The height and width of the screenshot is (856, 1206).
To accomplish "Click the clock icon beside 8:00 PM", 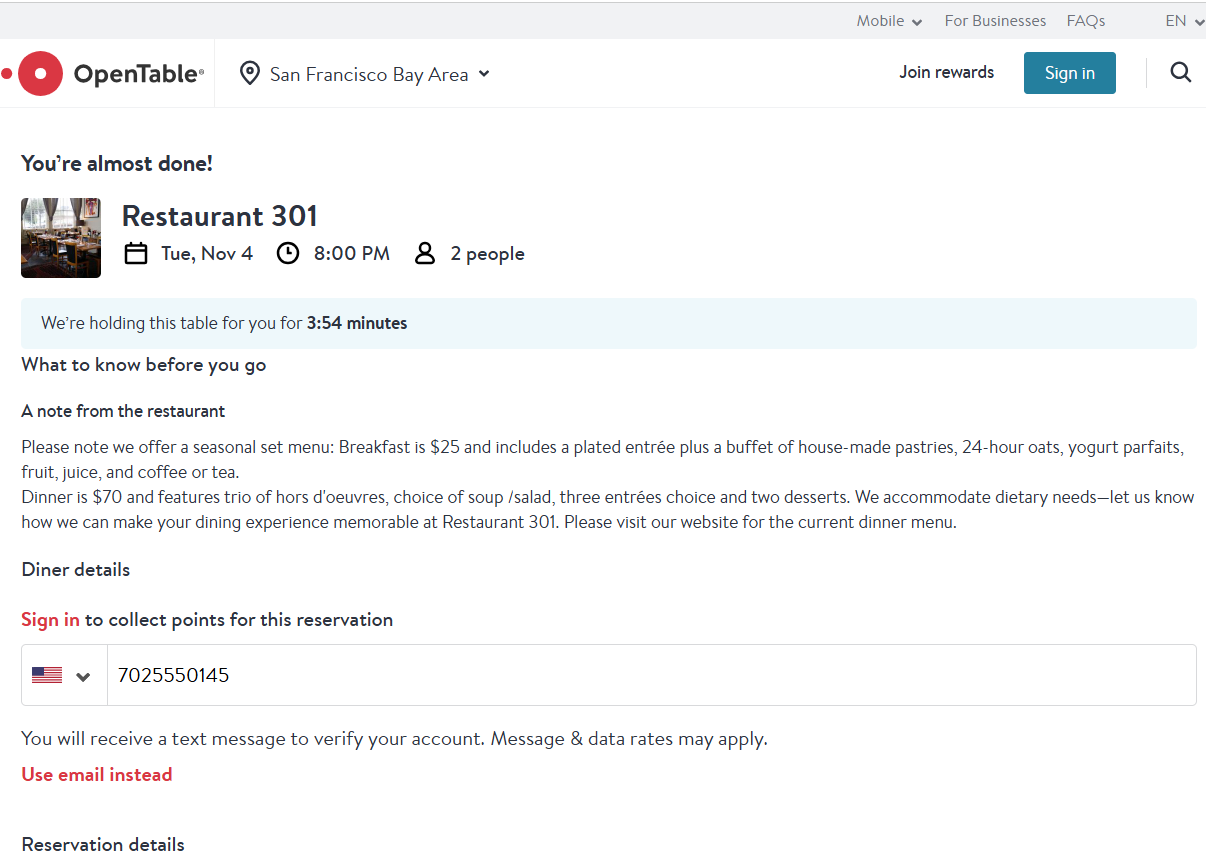I will [x=288, y=254].
